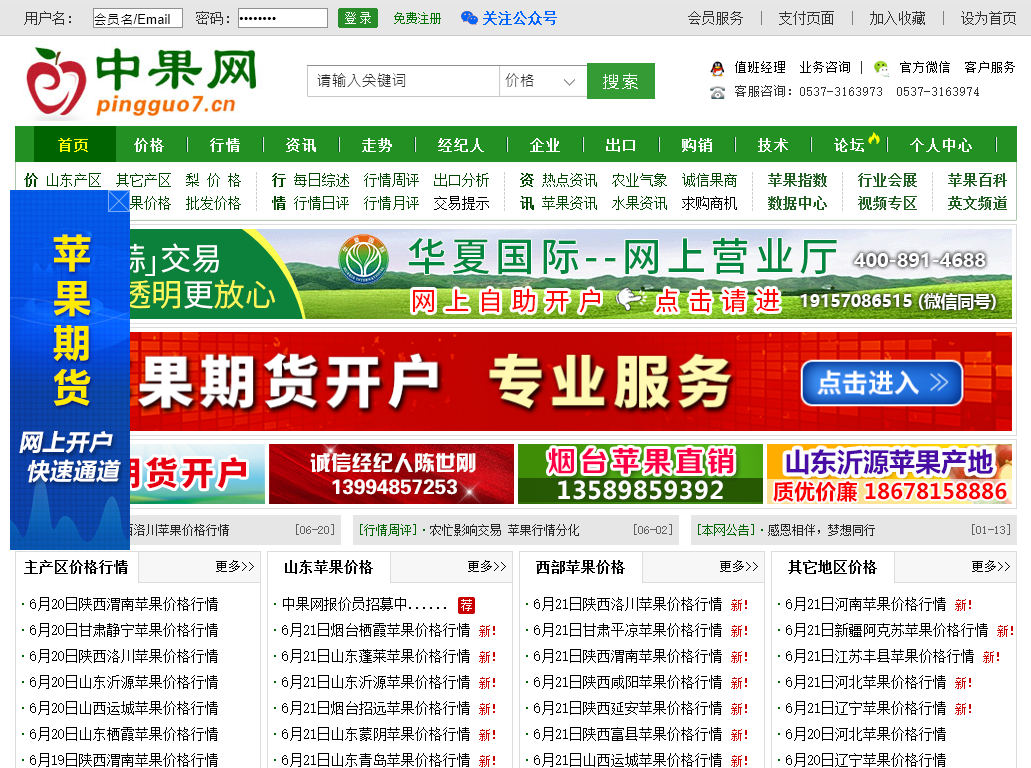Expand 更多>> in 主产区价格行情 panel
The image size is (1031, 768).
235,567
